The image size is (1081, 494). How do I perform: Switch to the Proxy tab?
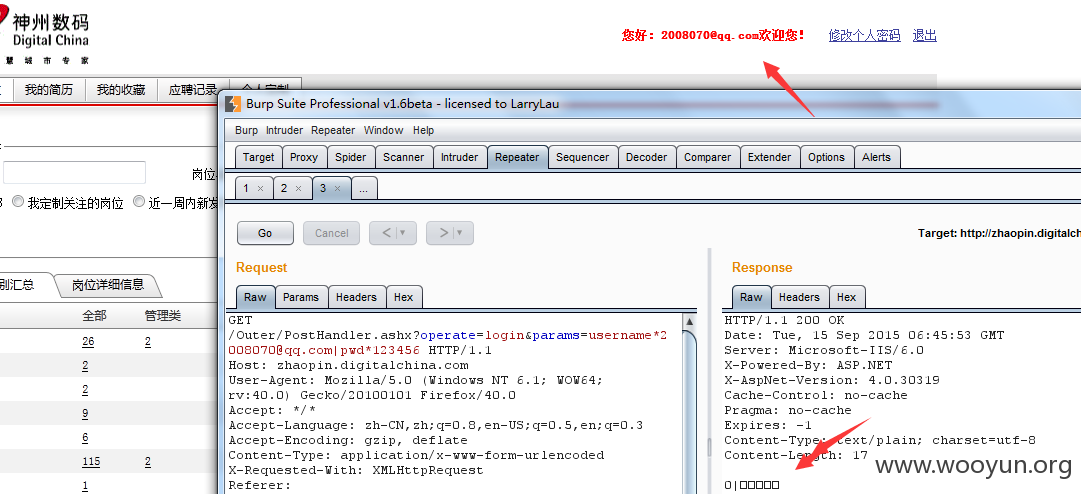304,157
